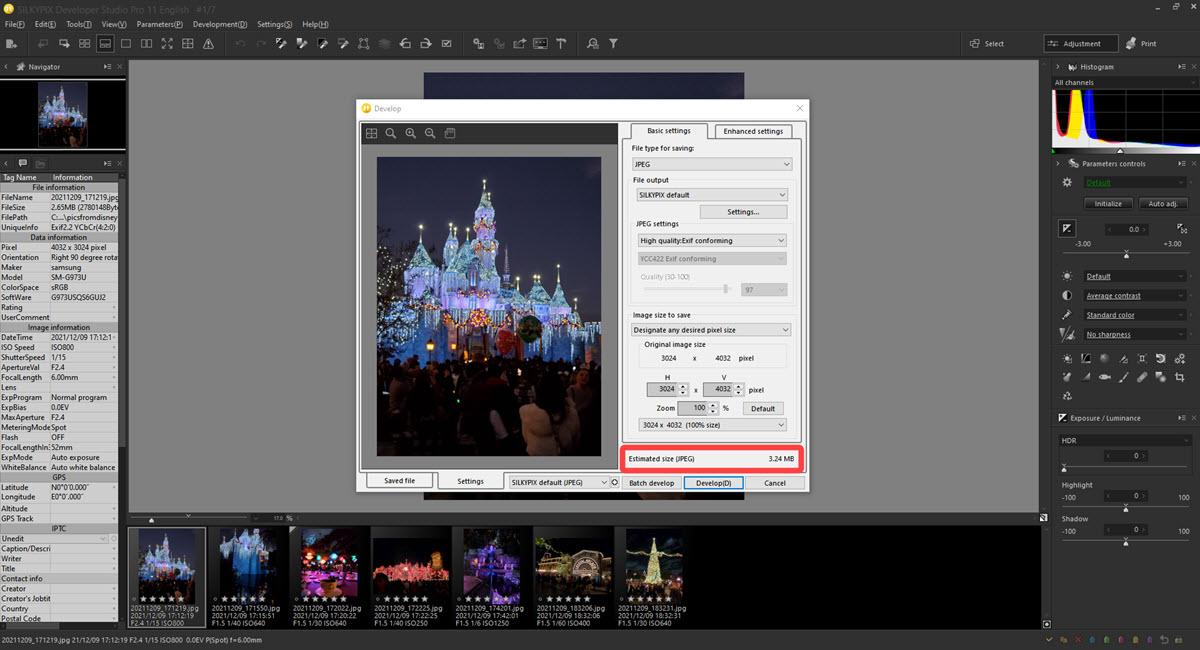Toggle the lock icon beside SILKYPIX default (JPEG)
This screenshot has height=650, width=1200.
(x=614, y=482)
